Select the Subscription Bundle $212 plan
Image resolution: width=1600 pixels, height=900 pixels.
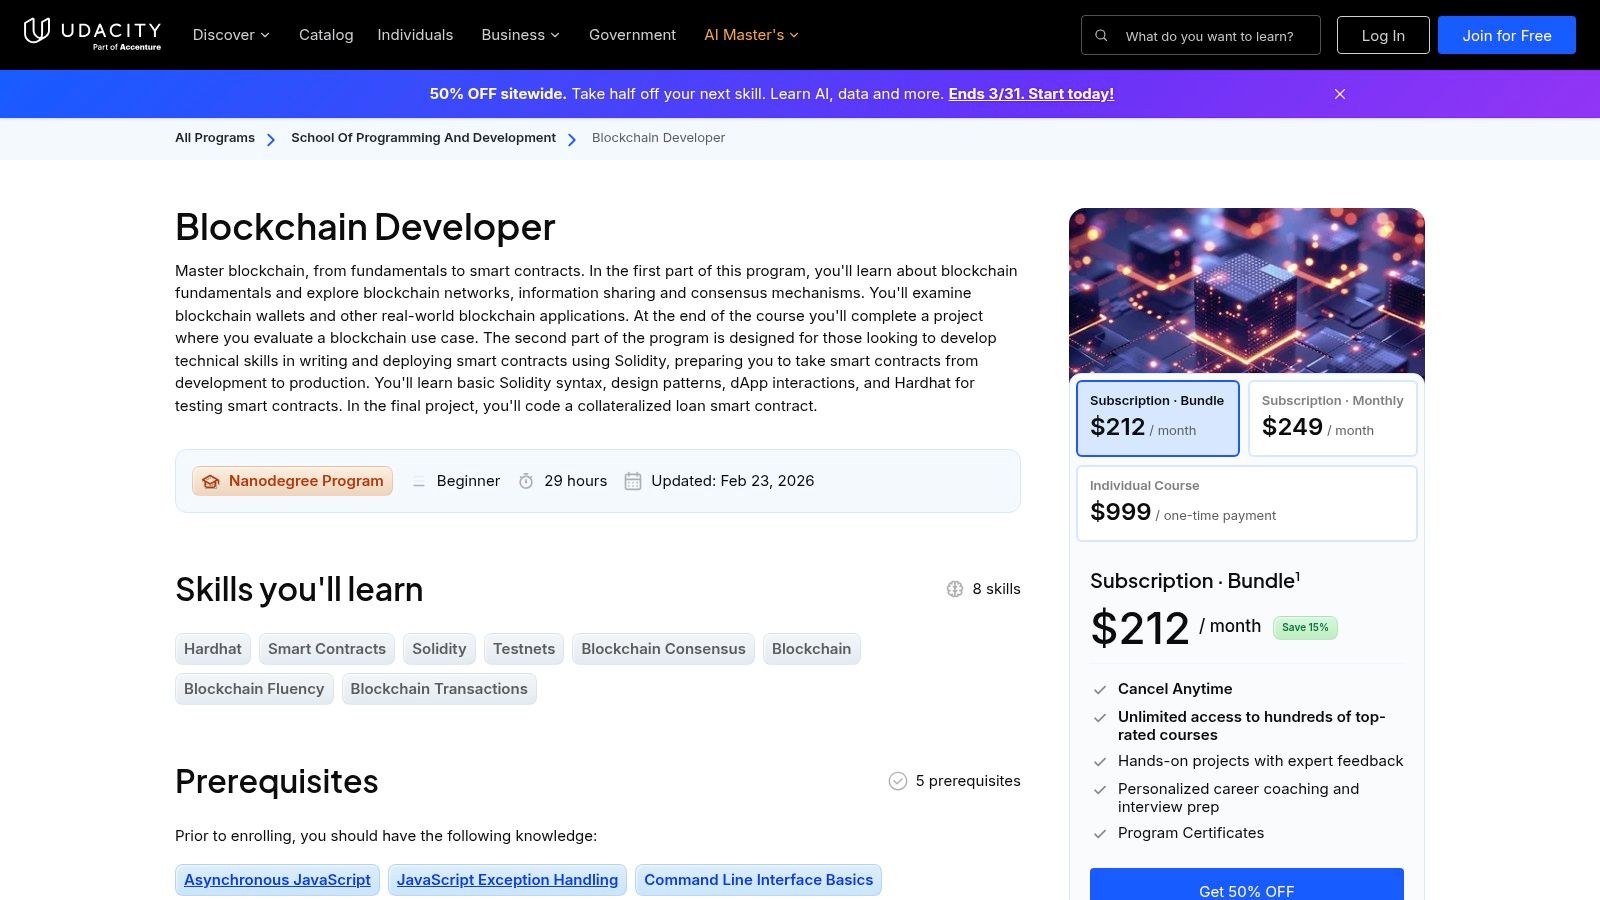tap(1158, 418)
